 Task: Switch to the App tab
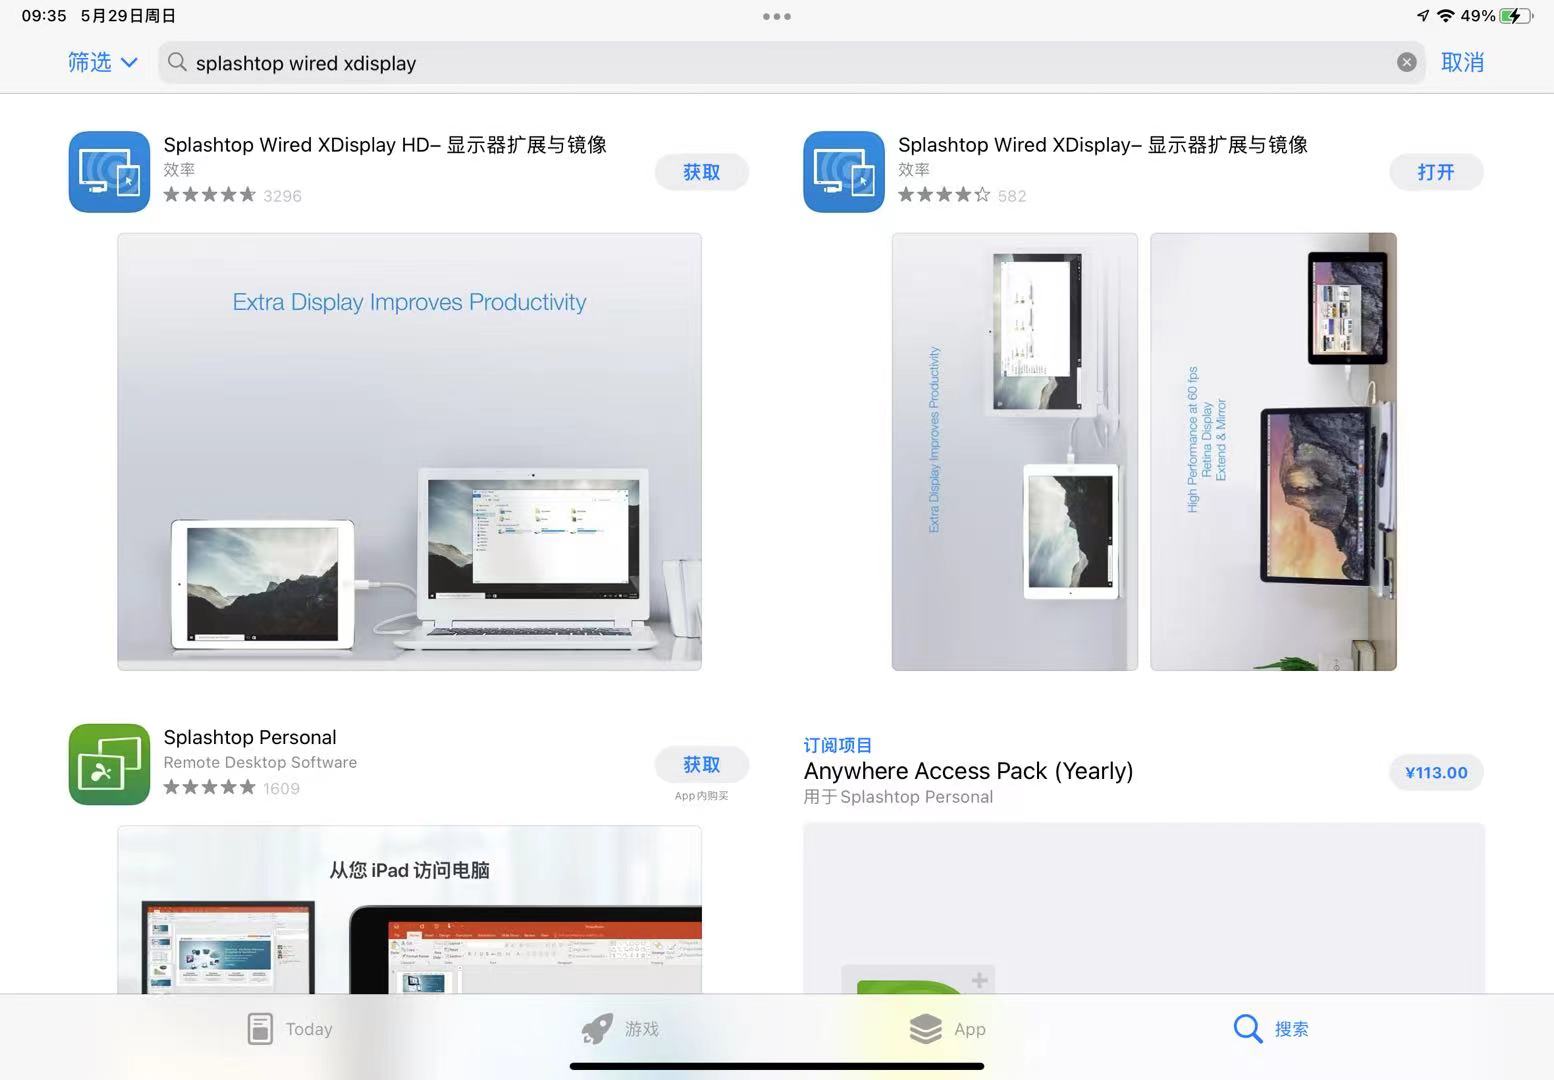pyautogui.click(x=947, y=1029)
